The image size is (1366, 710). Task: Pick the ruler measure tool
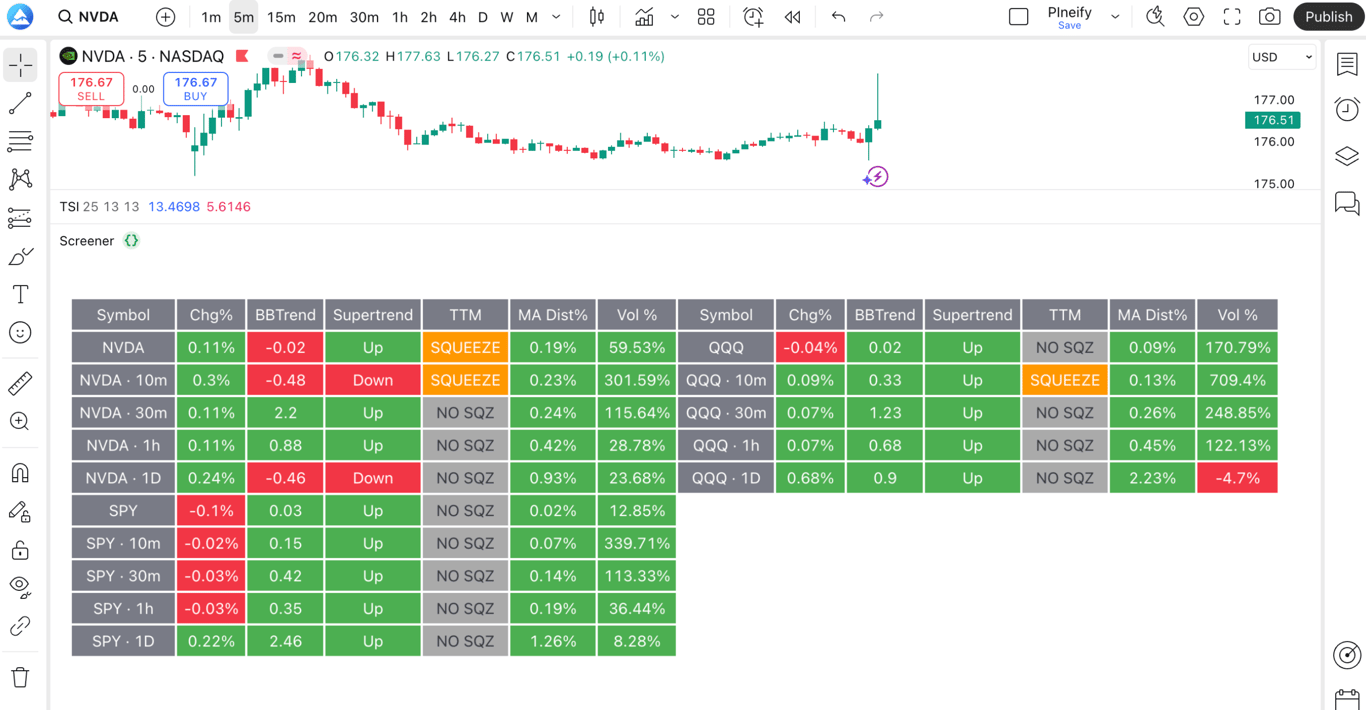[x=20, y=383]
